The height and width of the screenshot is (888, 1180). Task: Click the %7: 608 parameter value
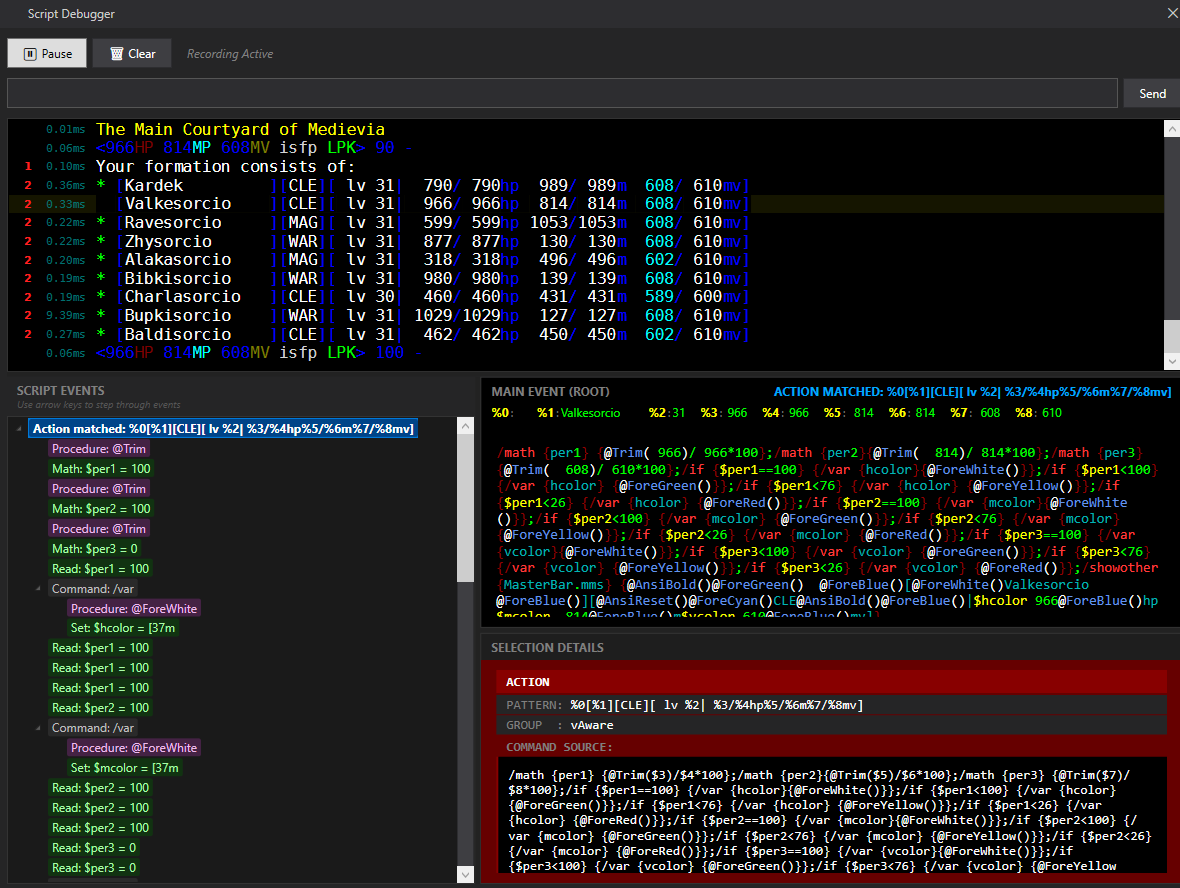990,412
